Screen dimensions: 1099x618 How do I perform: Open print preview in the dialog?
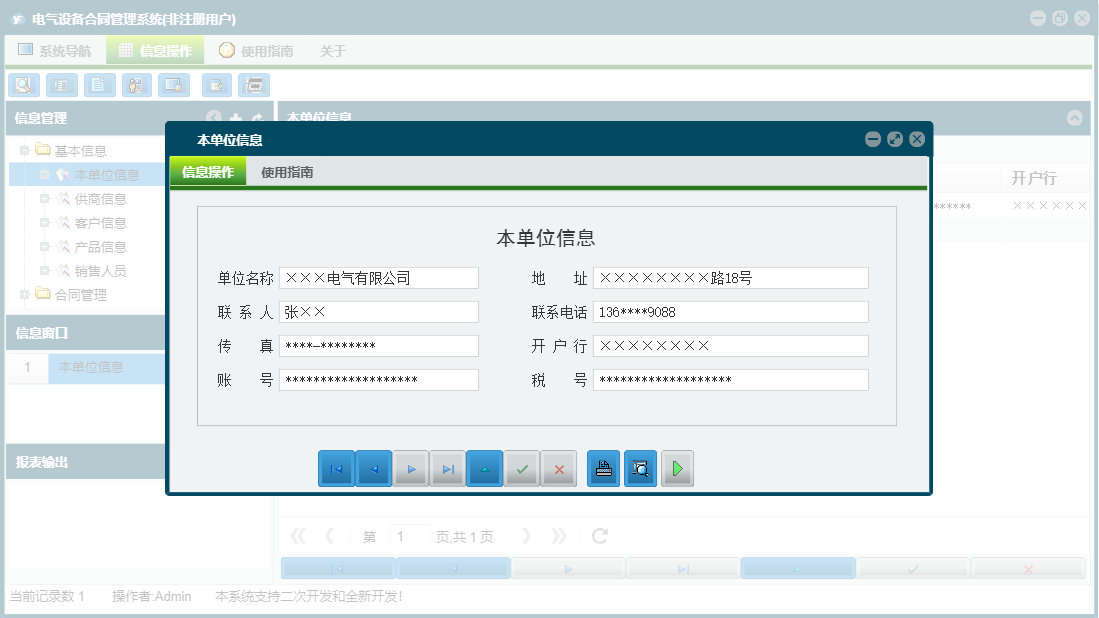point(641,468)
